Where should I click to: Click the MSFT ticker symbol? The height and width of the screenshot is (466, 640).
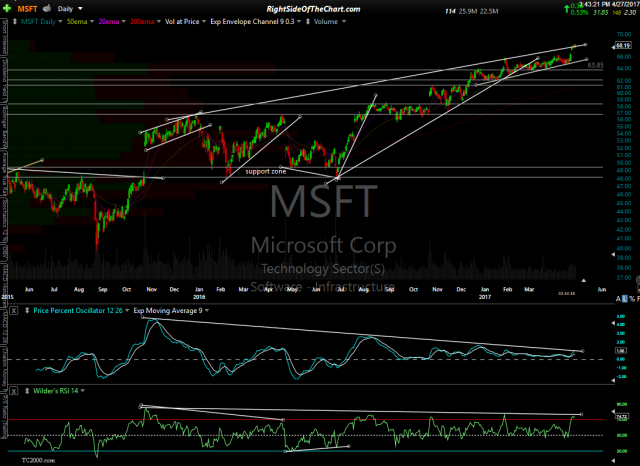point(27,9)
